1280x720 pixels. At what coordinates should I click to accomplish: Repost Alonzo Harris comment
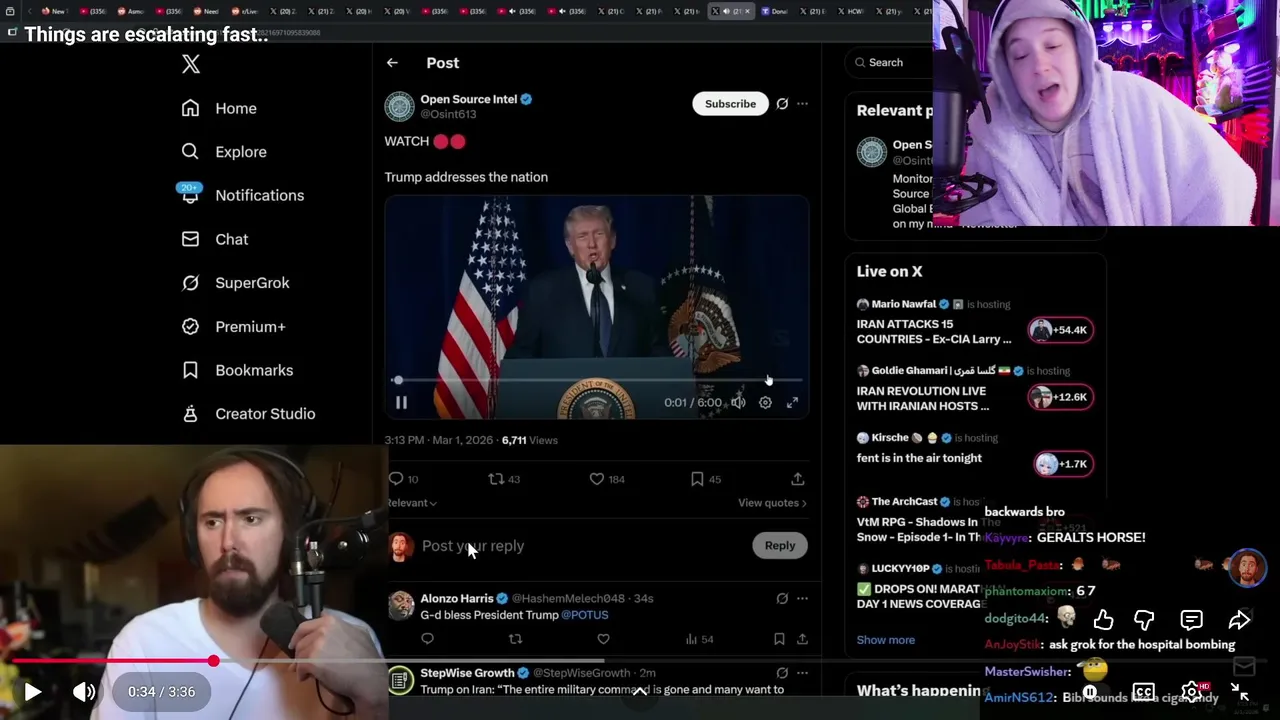coord(515,639)
